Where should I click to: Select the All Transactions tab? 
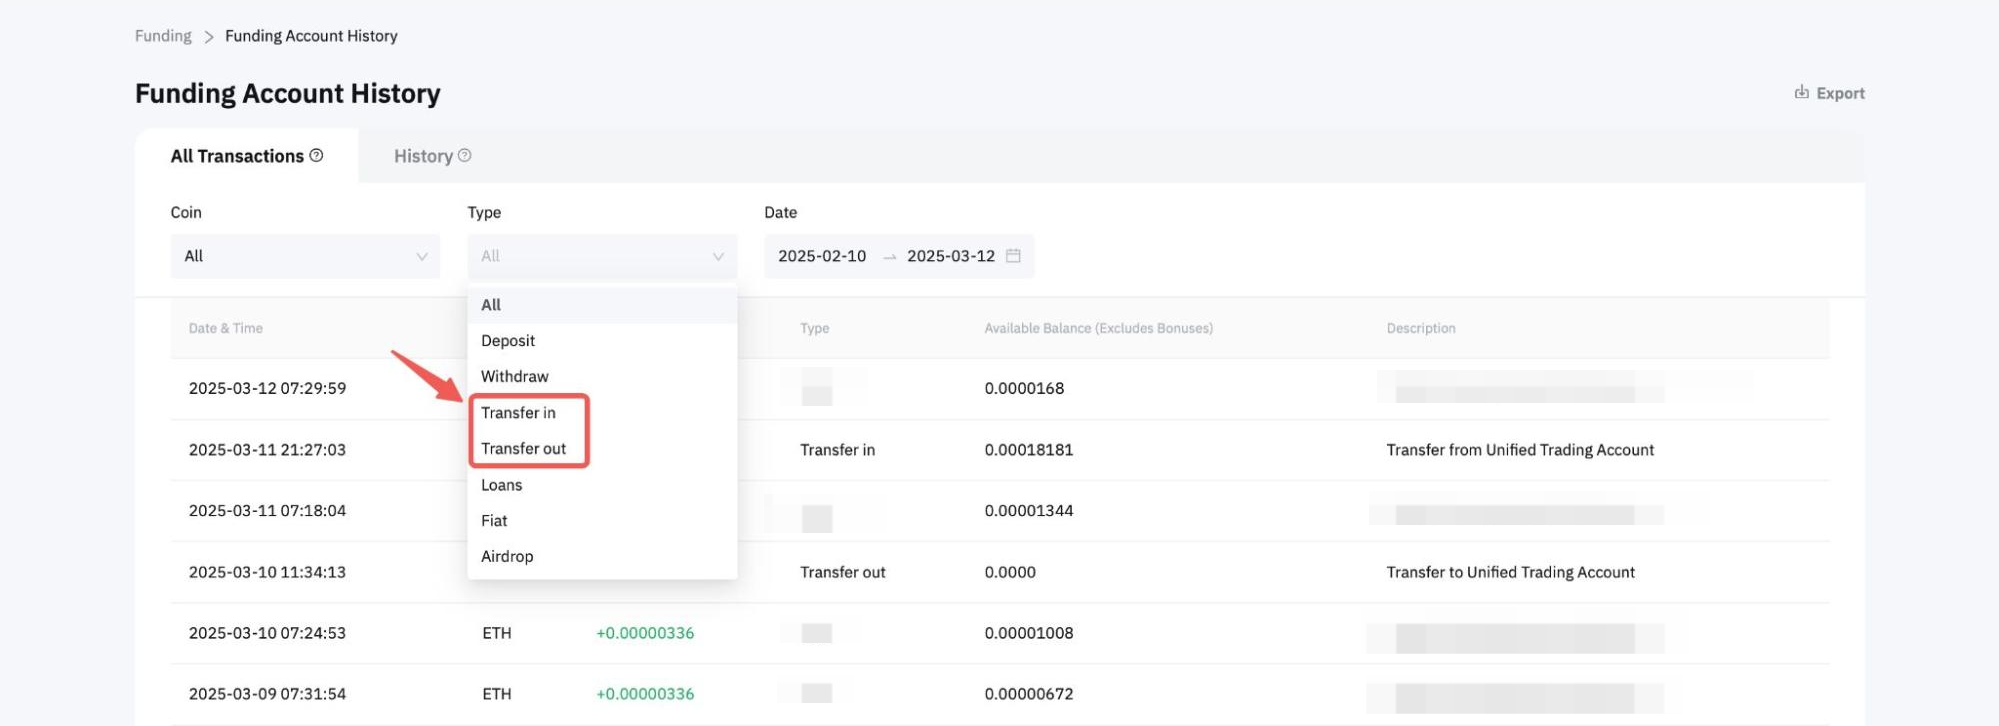click(237, 156)
